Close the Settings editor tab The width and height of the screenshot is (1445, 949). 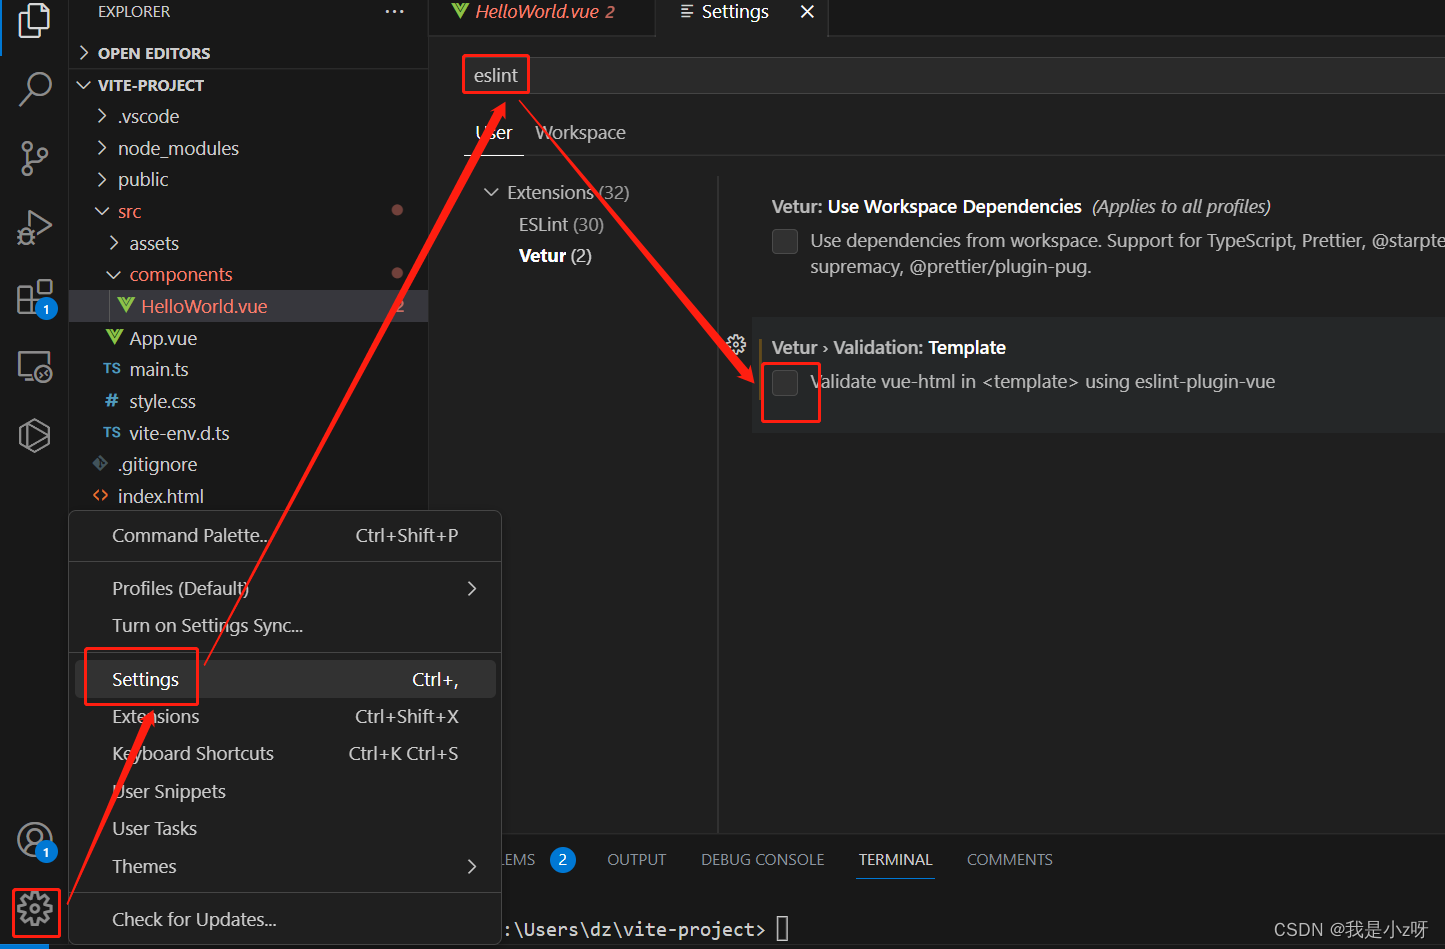pos(807,12)
